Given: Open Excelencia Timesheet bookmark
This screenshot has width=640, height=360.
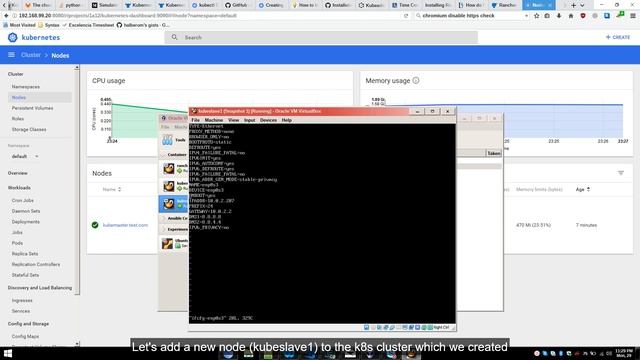Looking at the screenshot, I should [88, 25].
